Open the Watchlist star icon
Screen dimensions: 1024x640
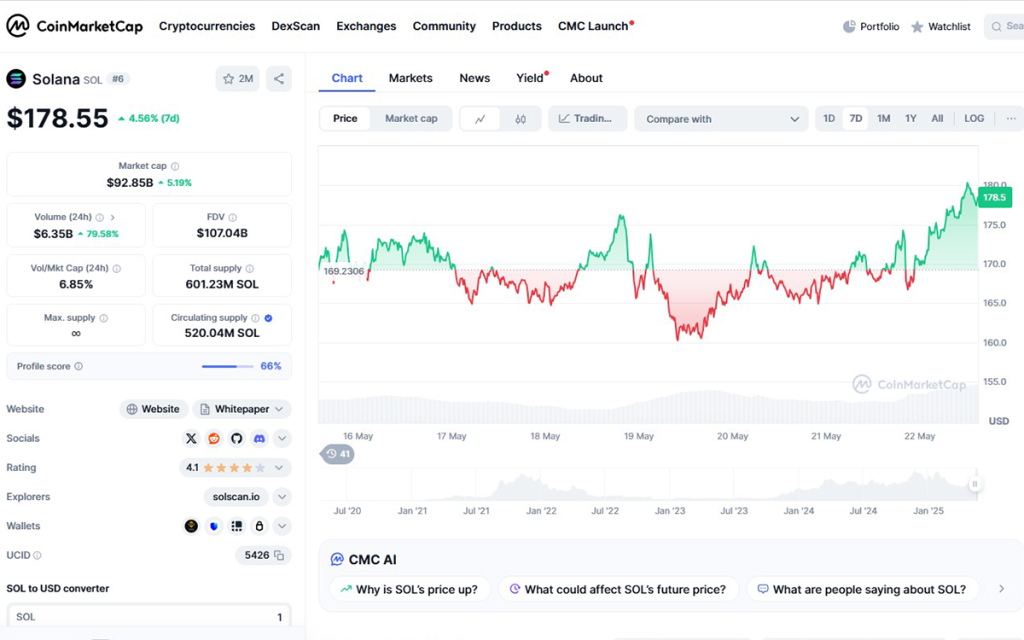coord(917,27)
